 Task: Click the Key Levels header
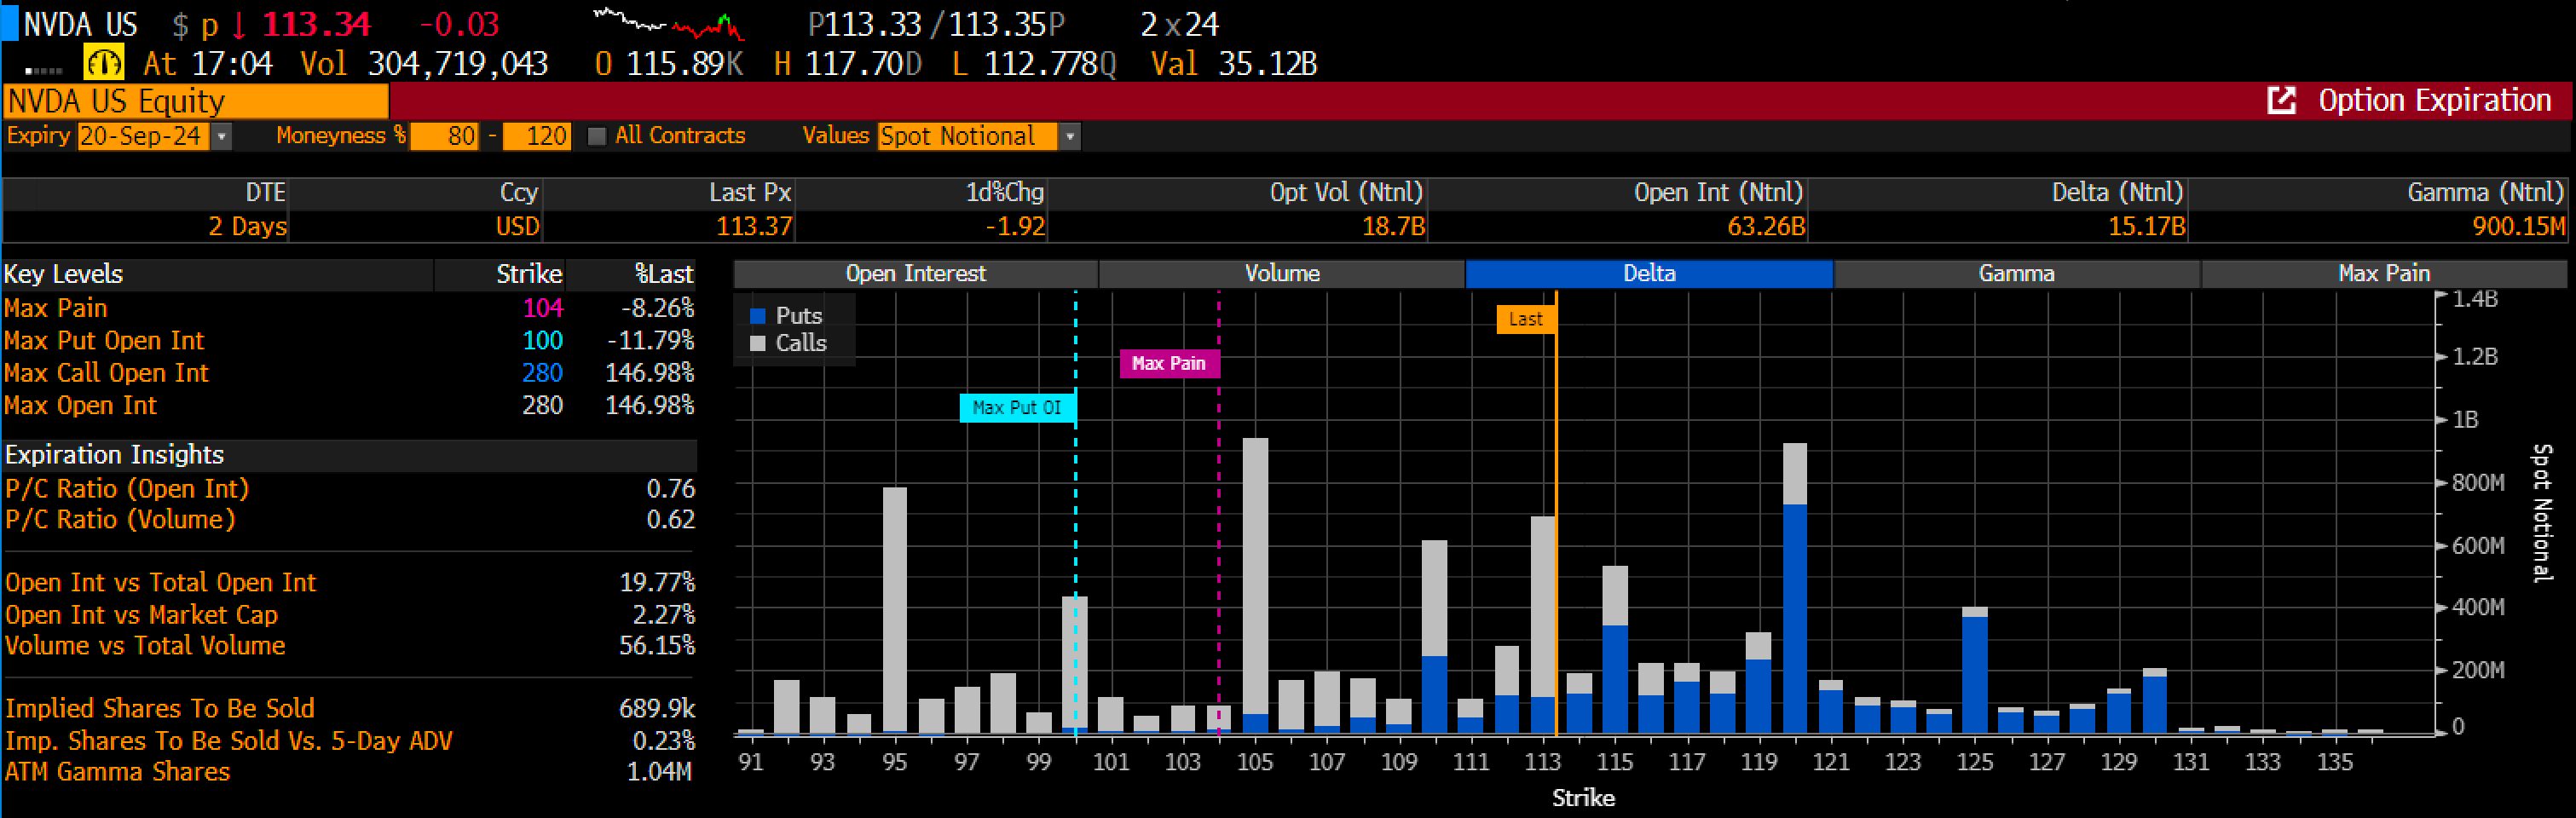point(63,274)
